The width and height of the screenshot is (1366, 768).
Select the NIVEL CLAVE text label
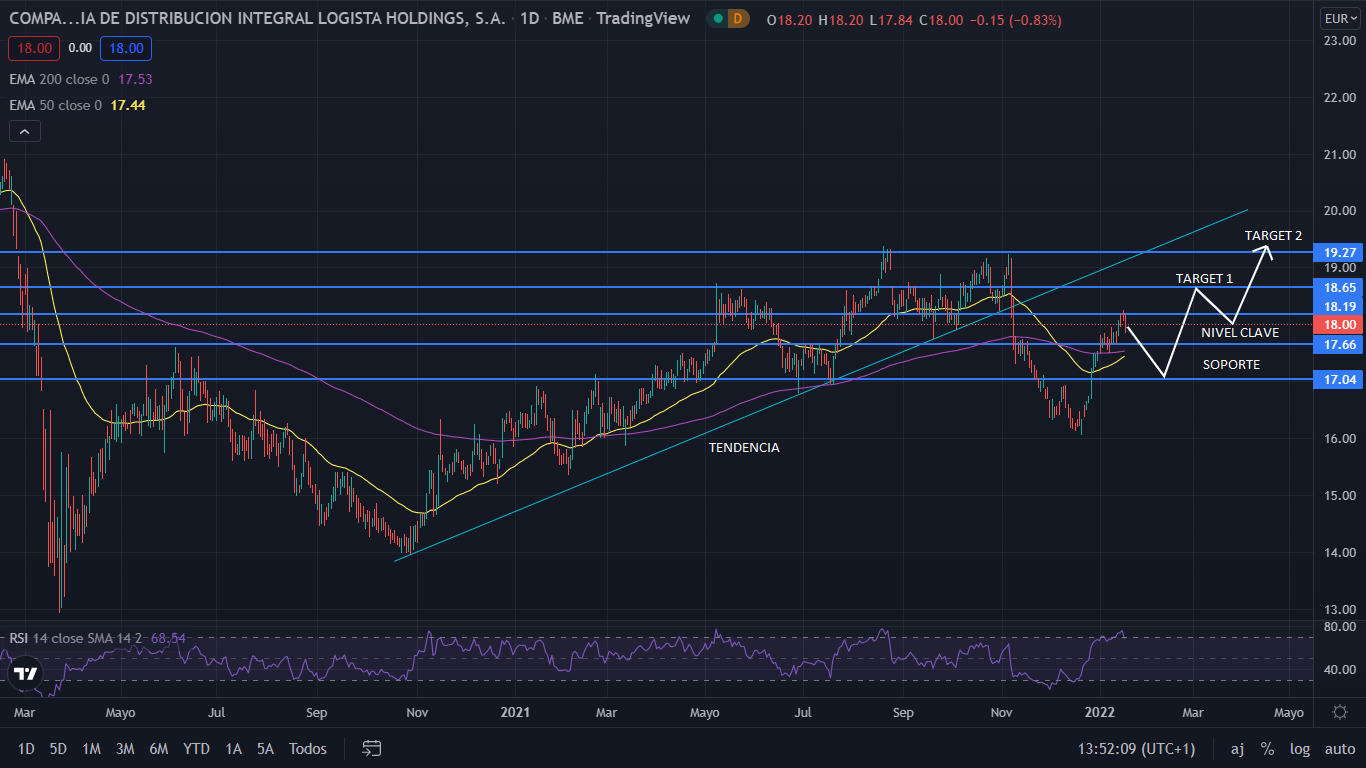pyautogui.click(x=1240, y=333)
